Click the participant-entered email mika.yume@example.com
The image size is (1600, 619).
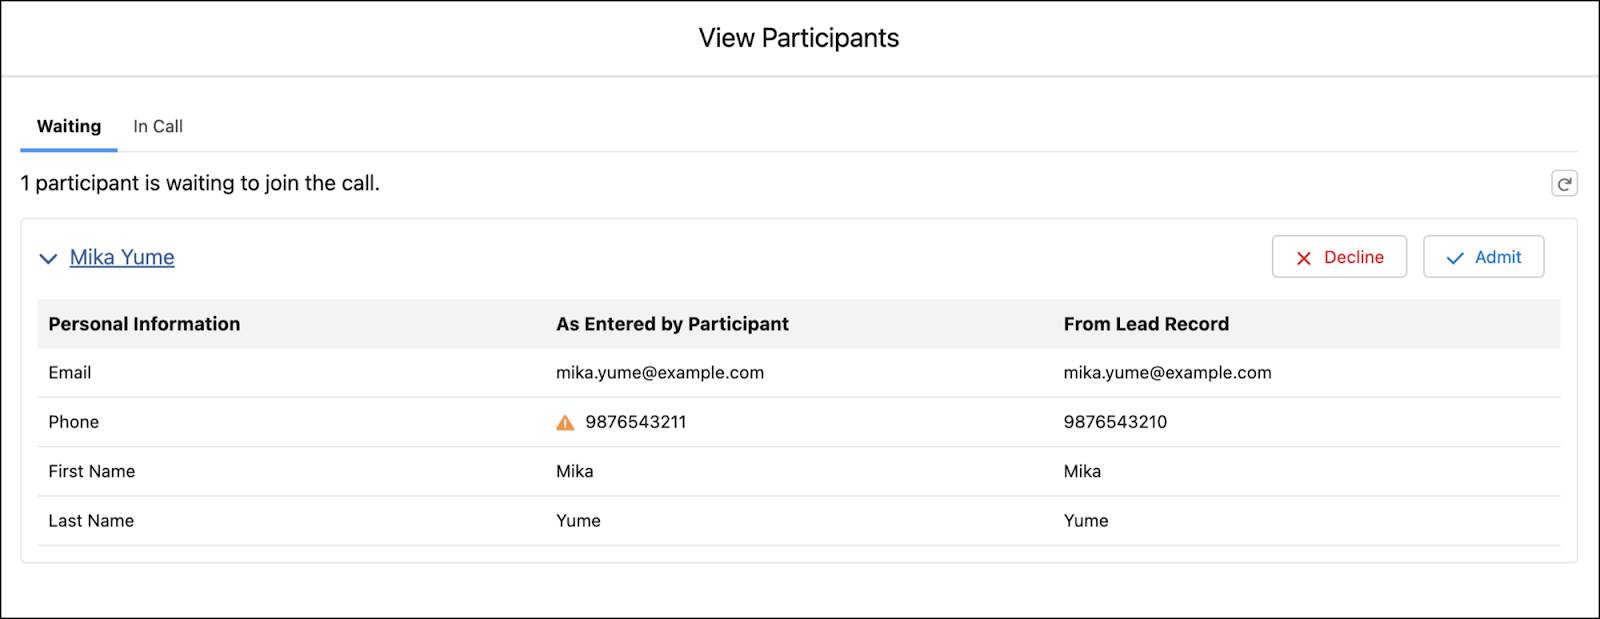pyautogui.click(x=660, y=373)
